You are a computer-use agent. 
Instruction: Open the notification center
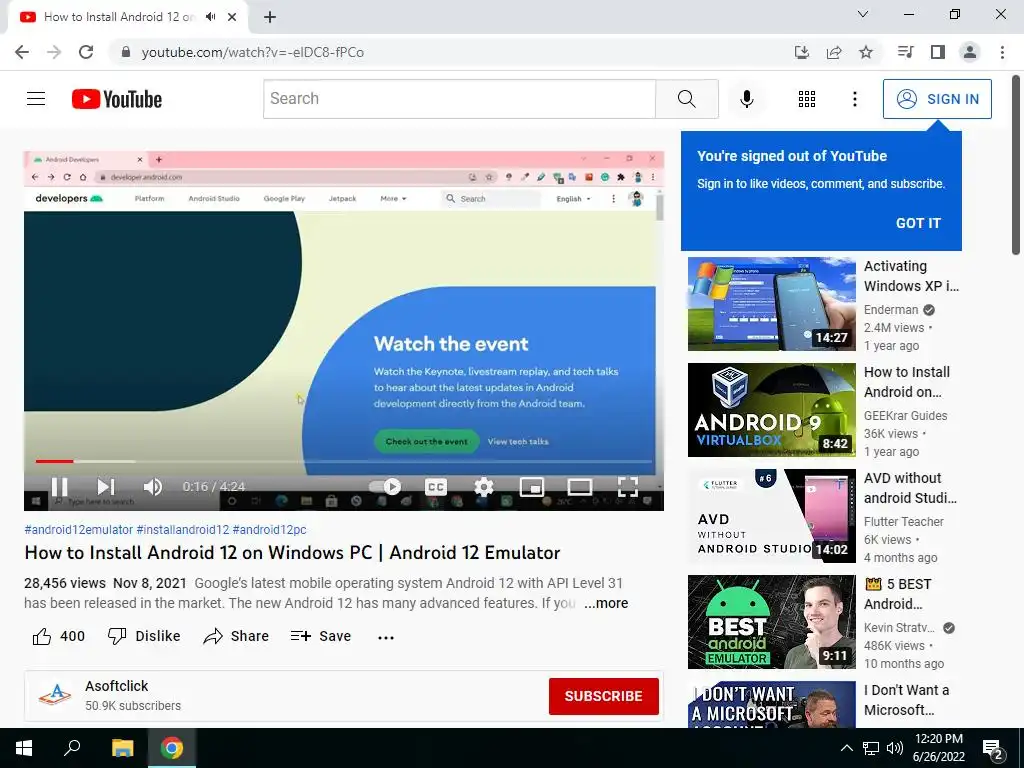993,748
